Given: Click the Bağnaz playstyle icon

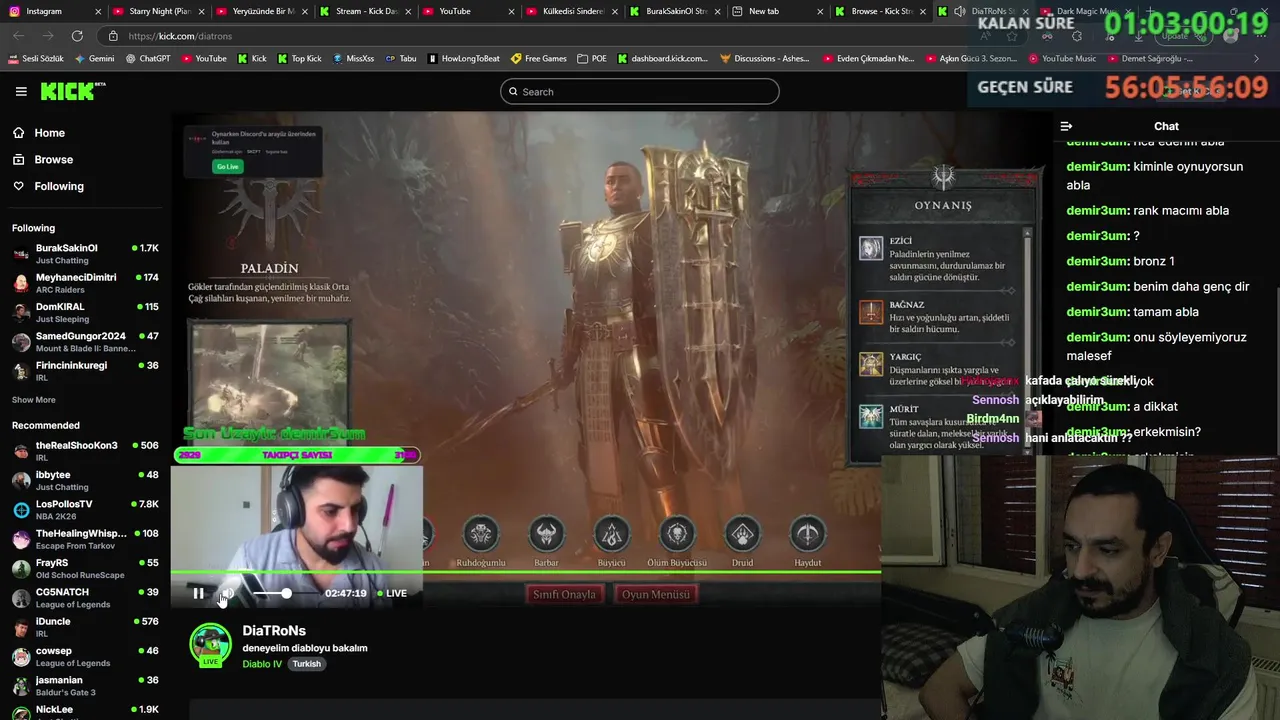Looking at the screenshot, I should [871, 312].
